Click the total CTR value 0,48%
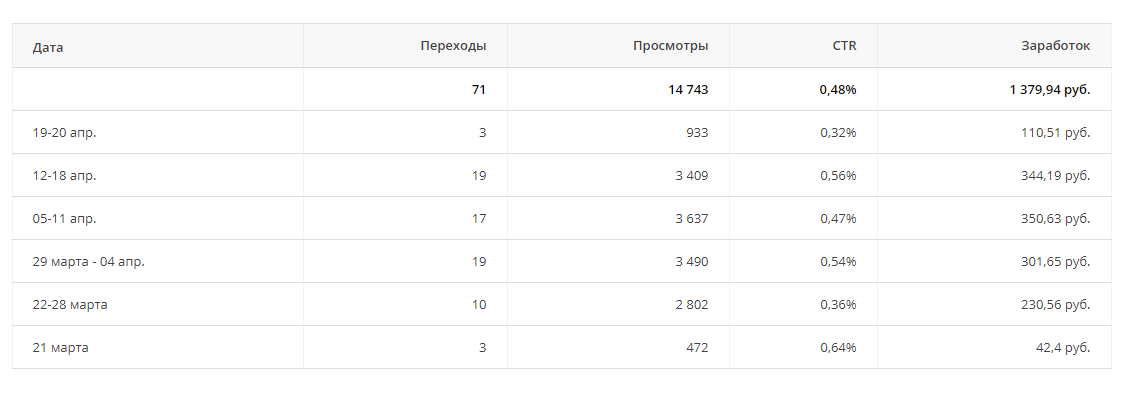1125x403 pixels. point(837,90)
